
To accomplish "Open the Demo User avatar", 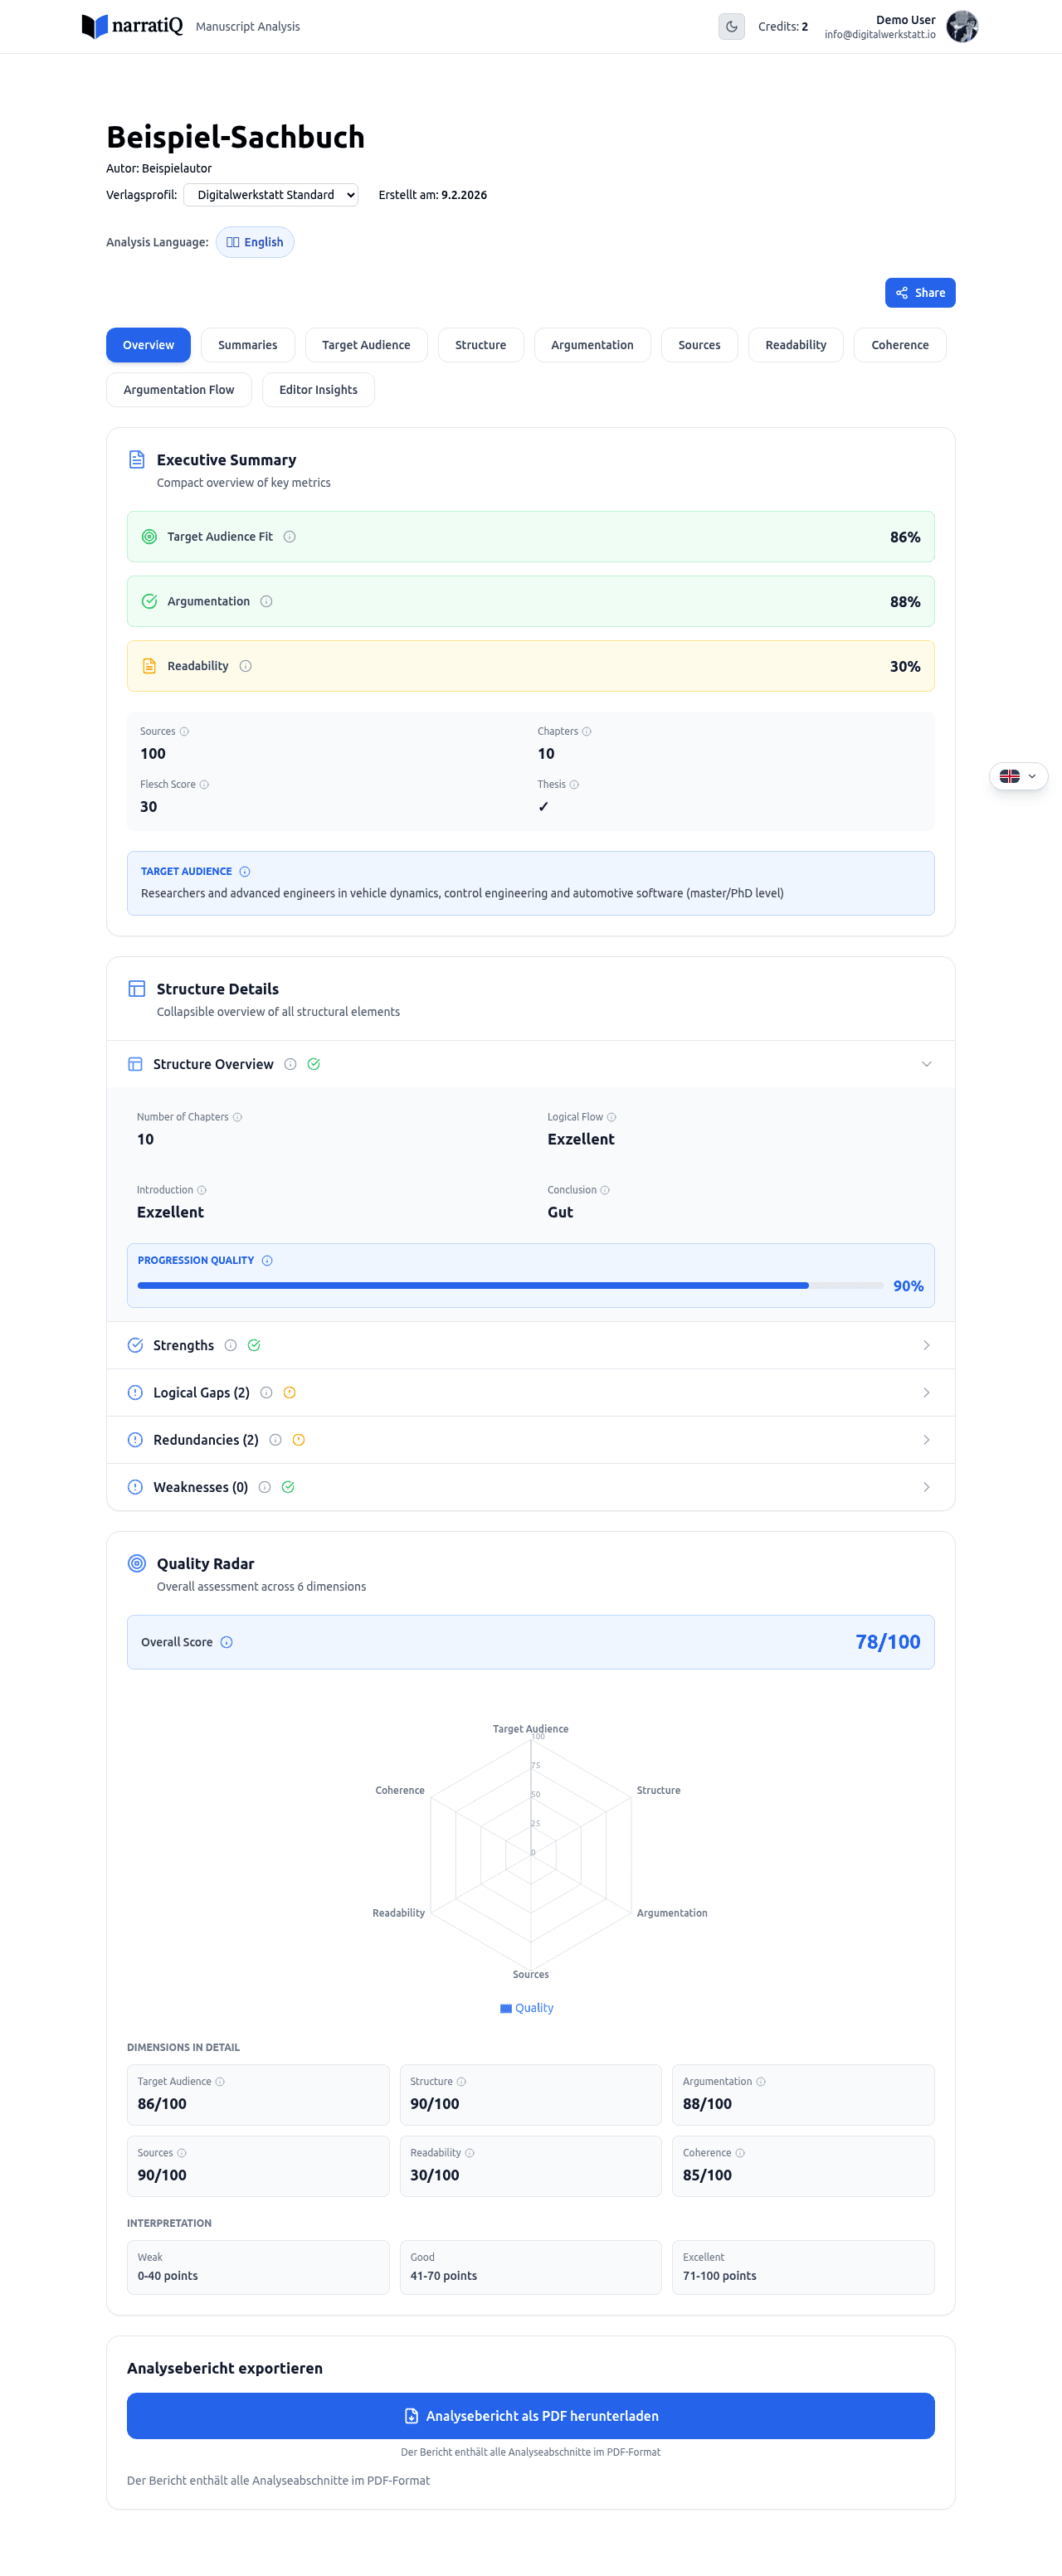I will [x=961, y=26].
